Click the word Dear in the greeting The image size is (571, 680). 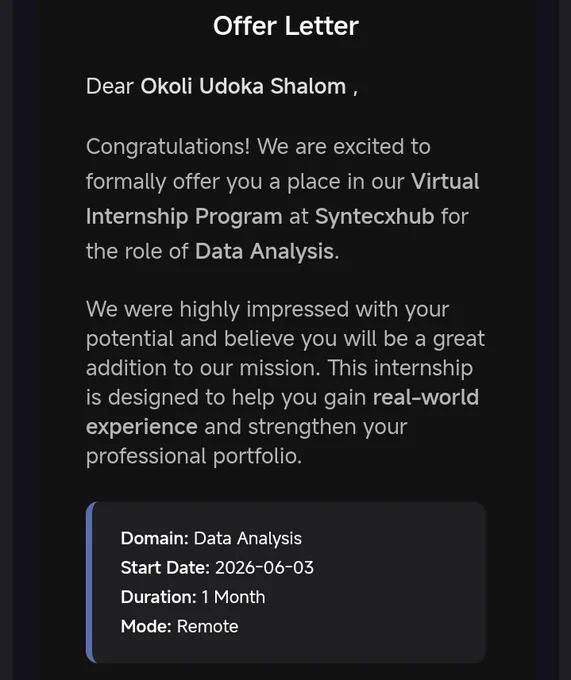(x=110, y=86)
